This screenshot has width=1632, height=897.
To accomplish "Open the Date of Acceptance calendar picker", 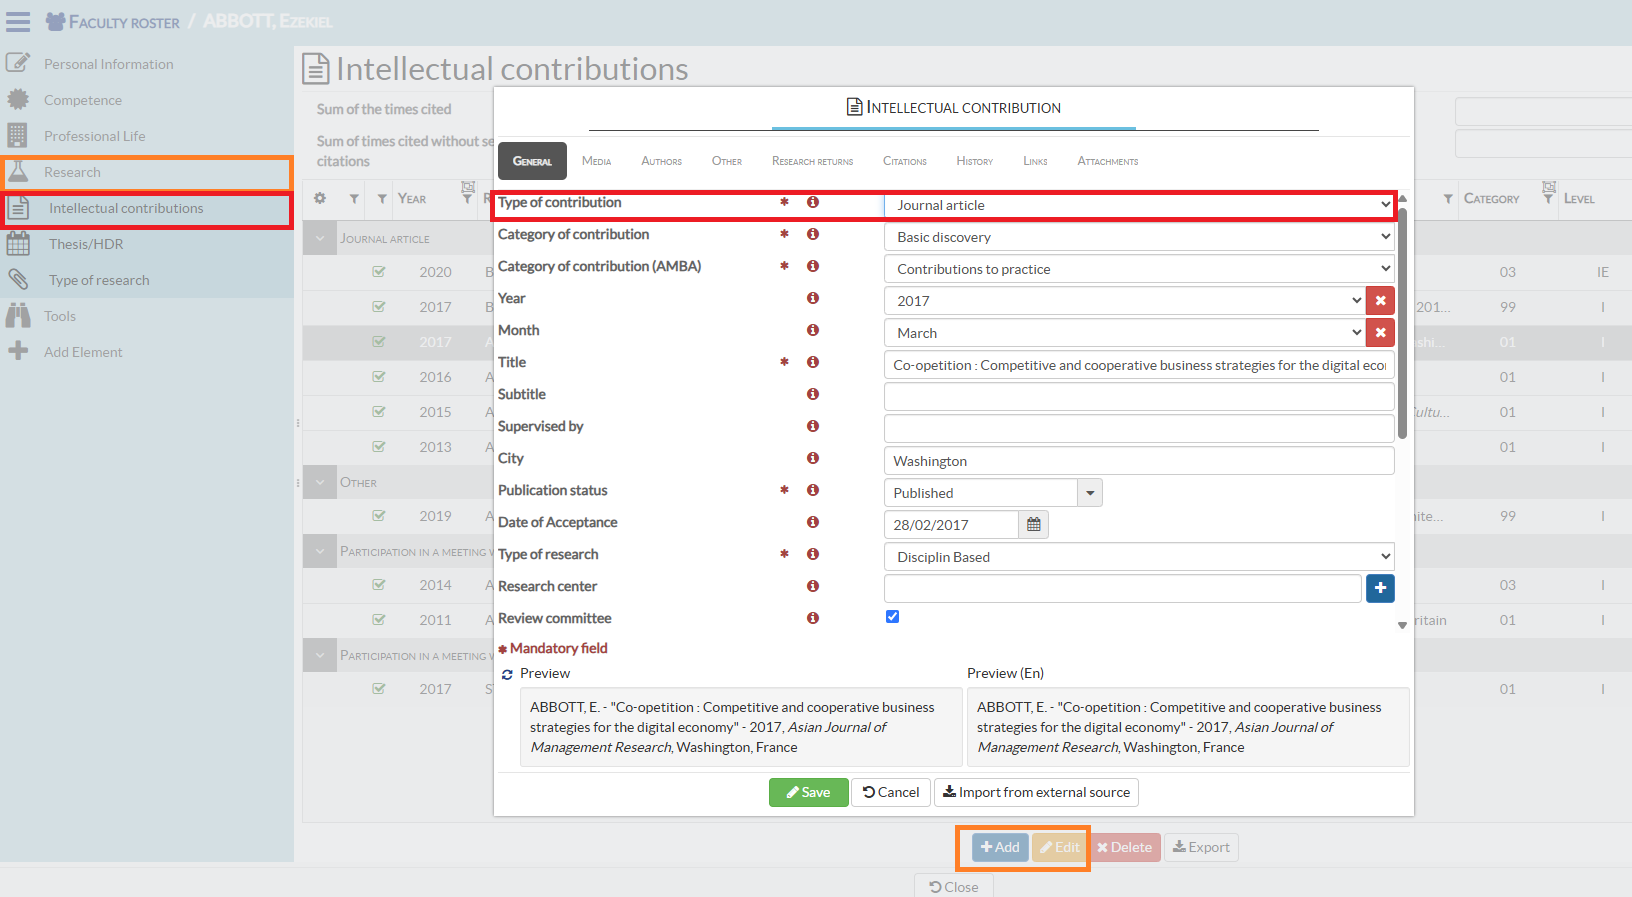I will 1033,525.
